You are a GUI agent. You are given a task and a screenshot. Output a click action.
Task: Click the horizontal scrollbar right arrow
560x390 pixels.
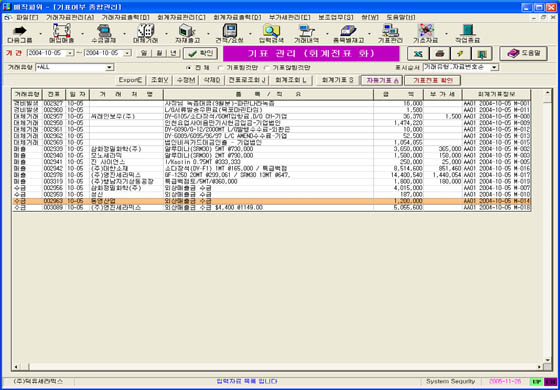(x=539, y=367)
